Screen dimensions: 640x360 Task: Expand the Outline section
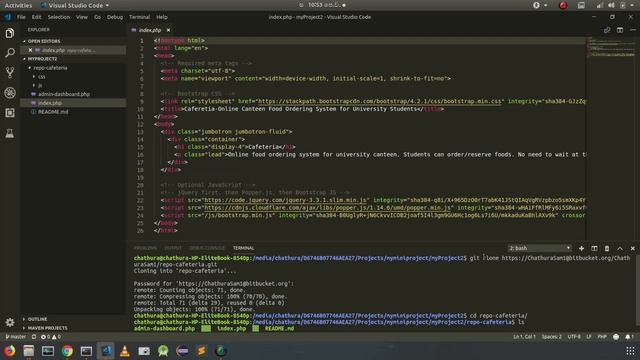tap(37, 319)
